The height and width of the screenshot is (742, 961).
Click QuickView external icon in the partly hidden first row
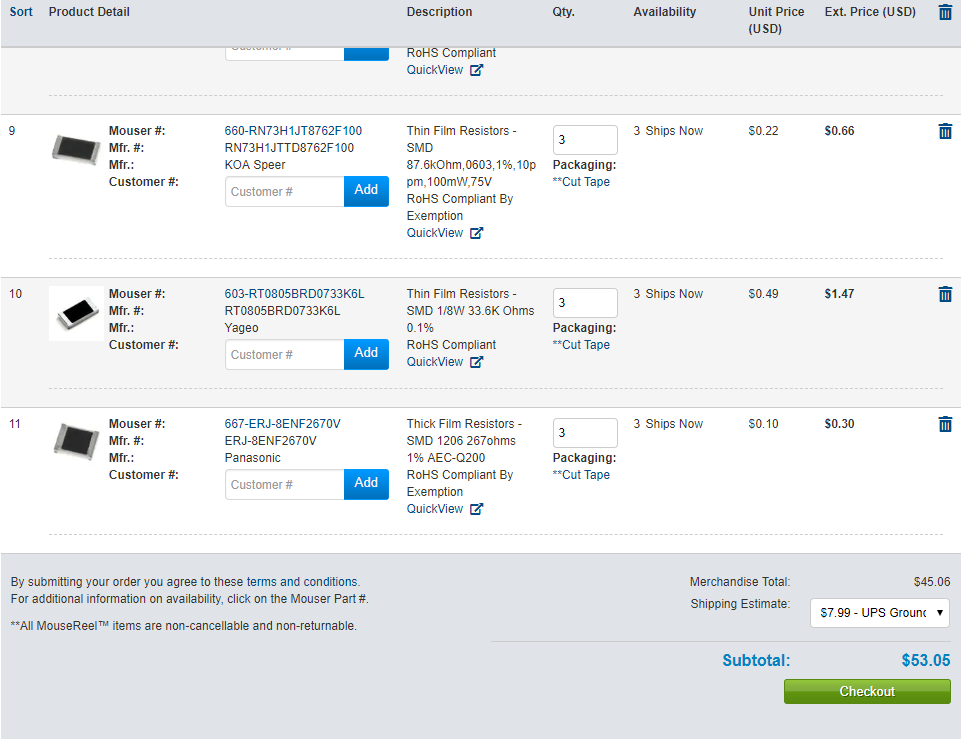coord(476,70)
